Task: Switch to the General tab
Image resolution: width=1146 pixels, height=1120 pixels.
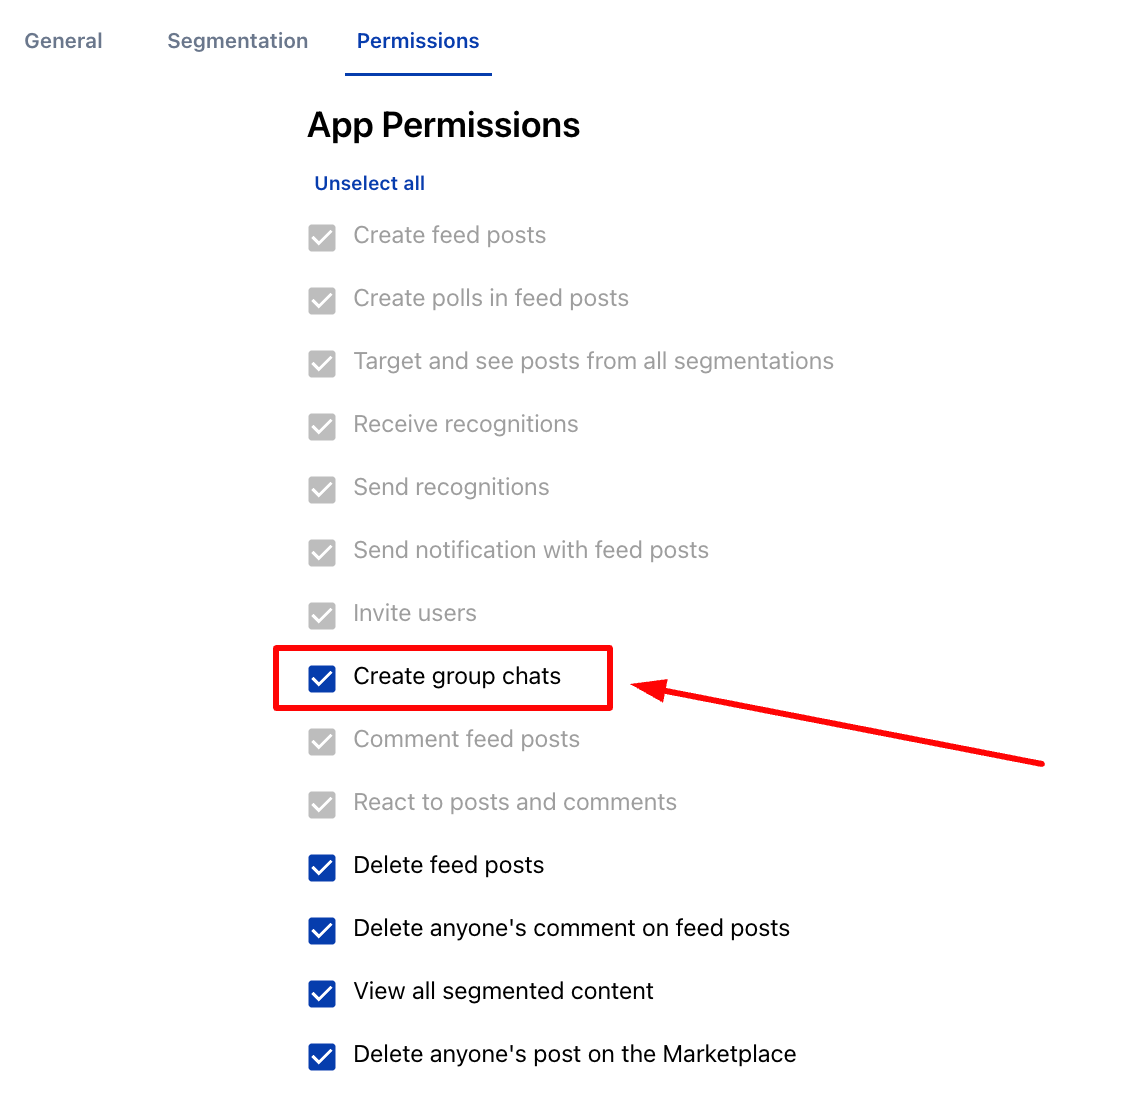Action: tap(63, 41)
